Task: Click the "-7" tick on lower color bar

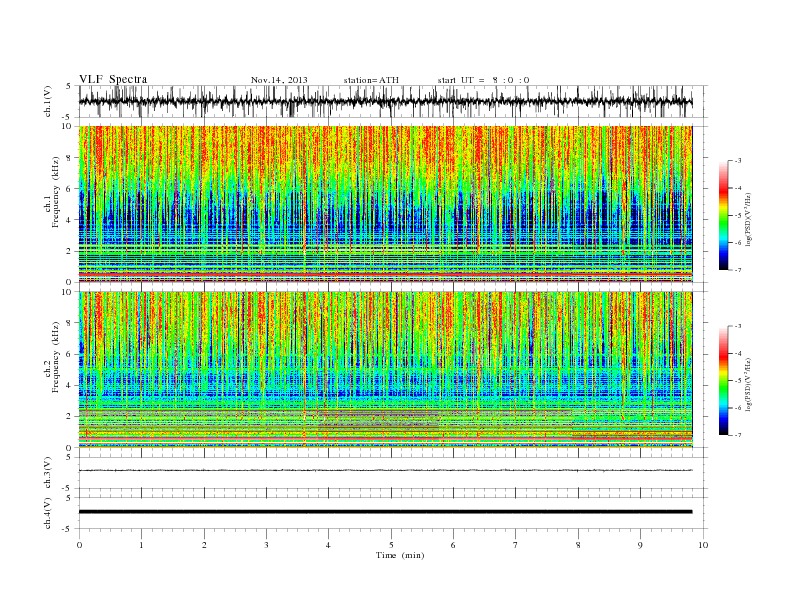Action: click(x=737, y=435)
